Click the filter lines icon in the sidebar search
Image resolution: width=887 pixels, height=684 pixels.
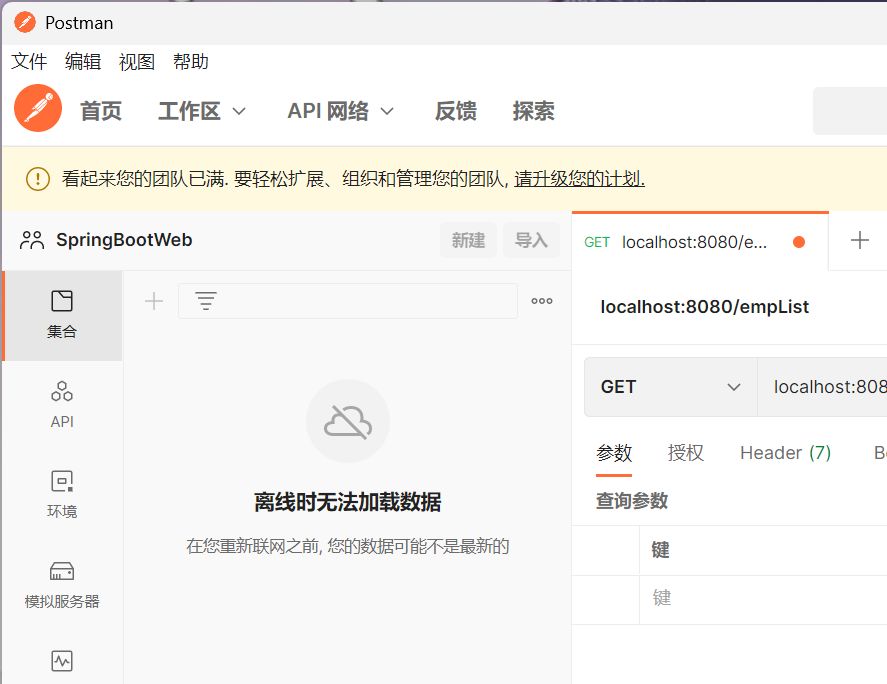206,301
